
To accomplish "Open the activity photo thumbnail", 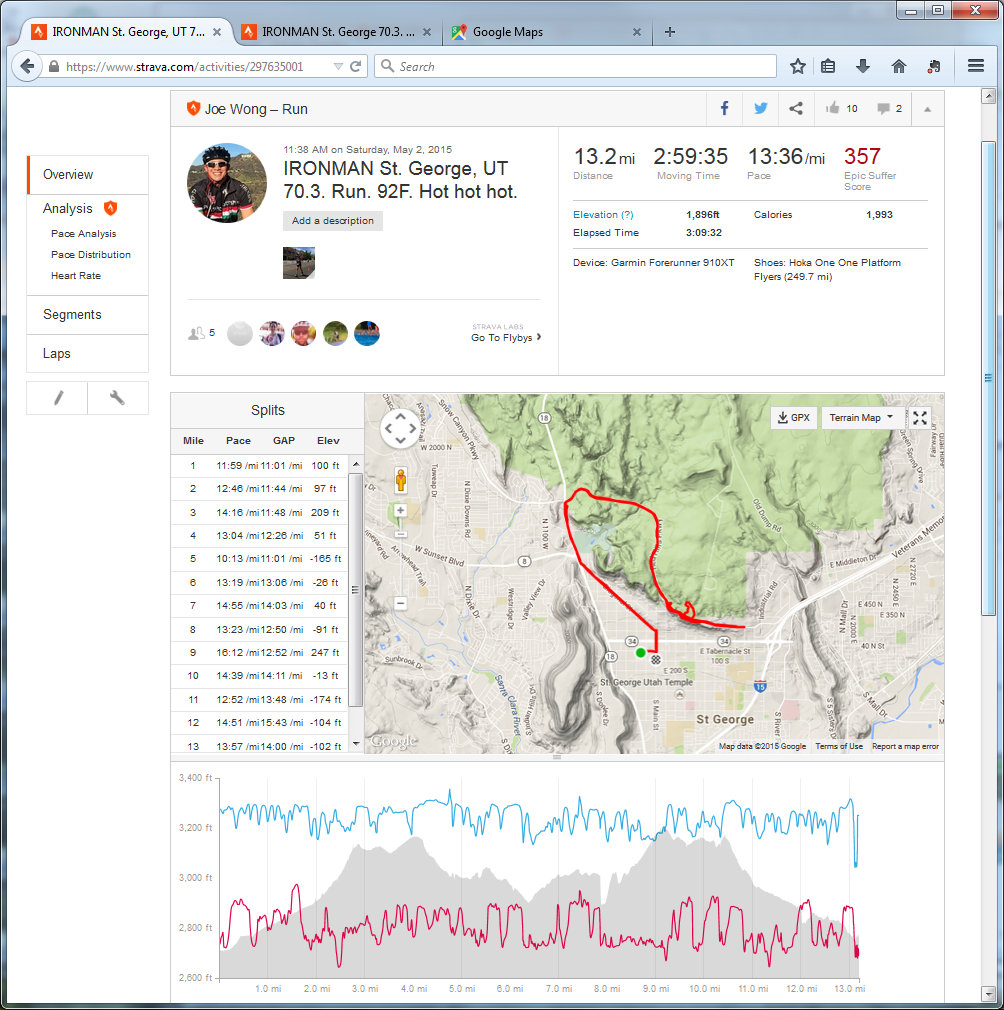I will point(299,263).
